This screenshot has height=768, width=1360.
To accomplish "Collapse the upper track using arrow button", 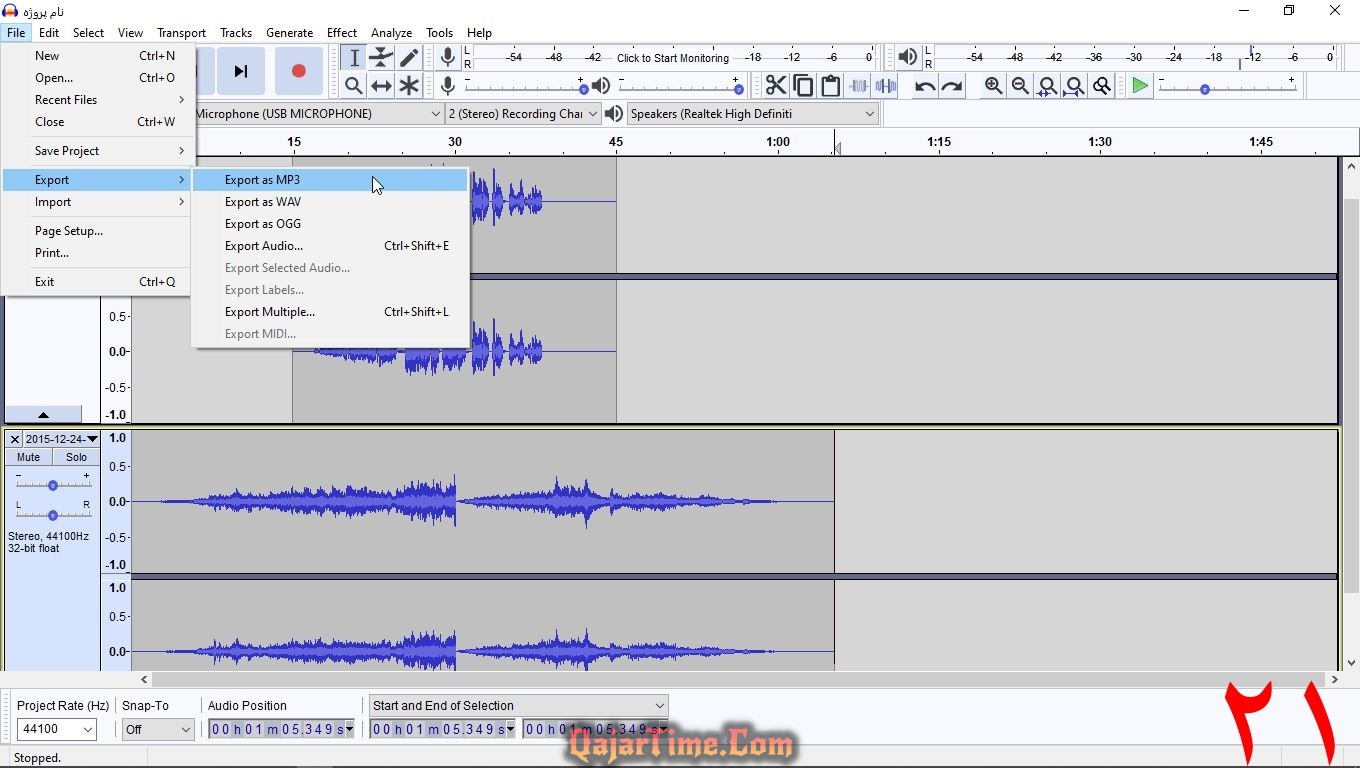I will coord(43,414).
